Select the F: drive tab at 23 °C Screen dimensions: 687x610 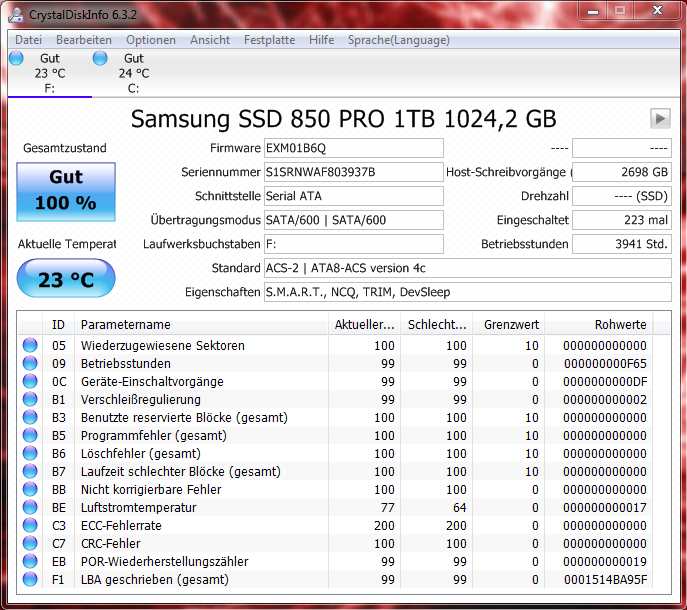point(50,73)
